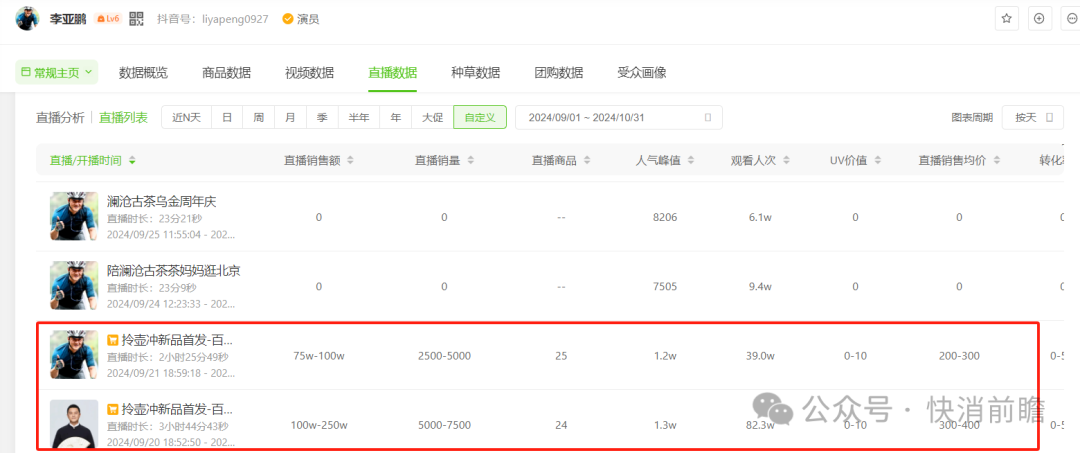The image size is (1080, 453).
Task: Click the 8206 peak popularity value
Action: tap(665, 217)
